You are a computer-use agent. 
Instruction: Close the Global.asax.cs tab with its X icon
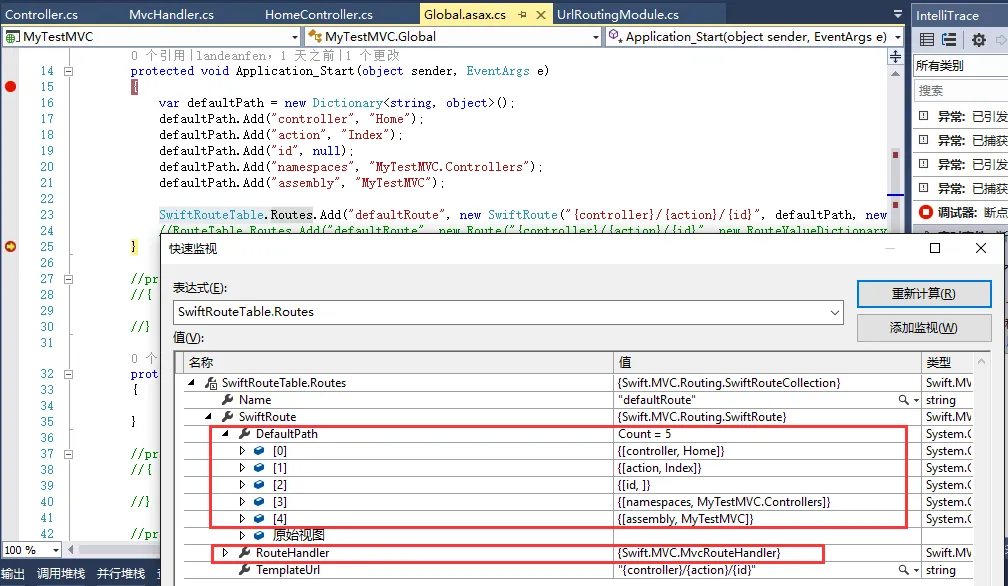[541, 15]
